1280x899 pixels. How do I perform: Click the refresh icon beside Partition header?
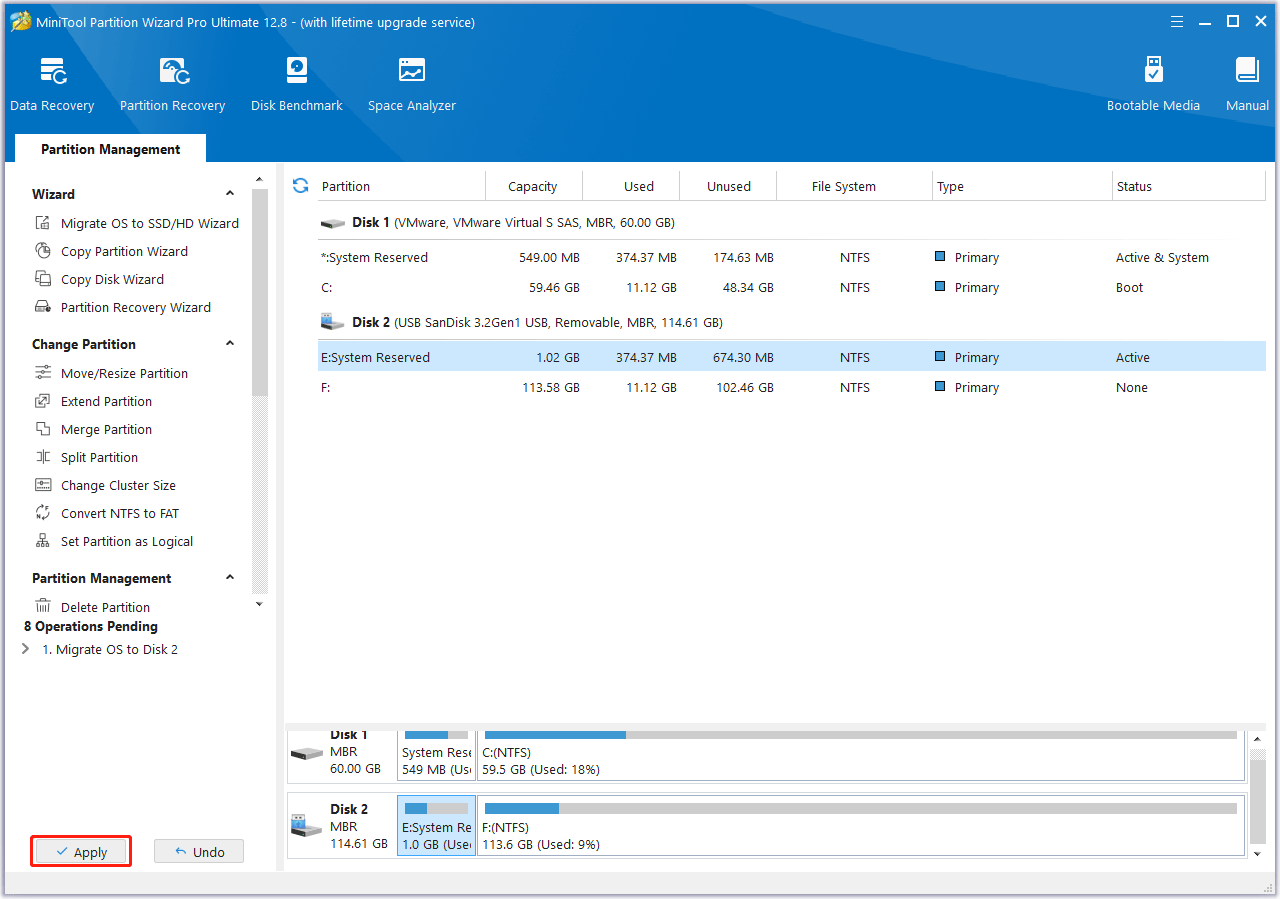tap(300, 186)
